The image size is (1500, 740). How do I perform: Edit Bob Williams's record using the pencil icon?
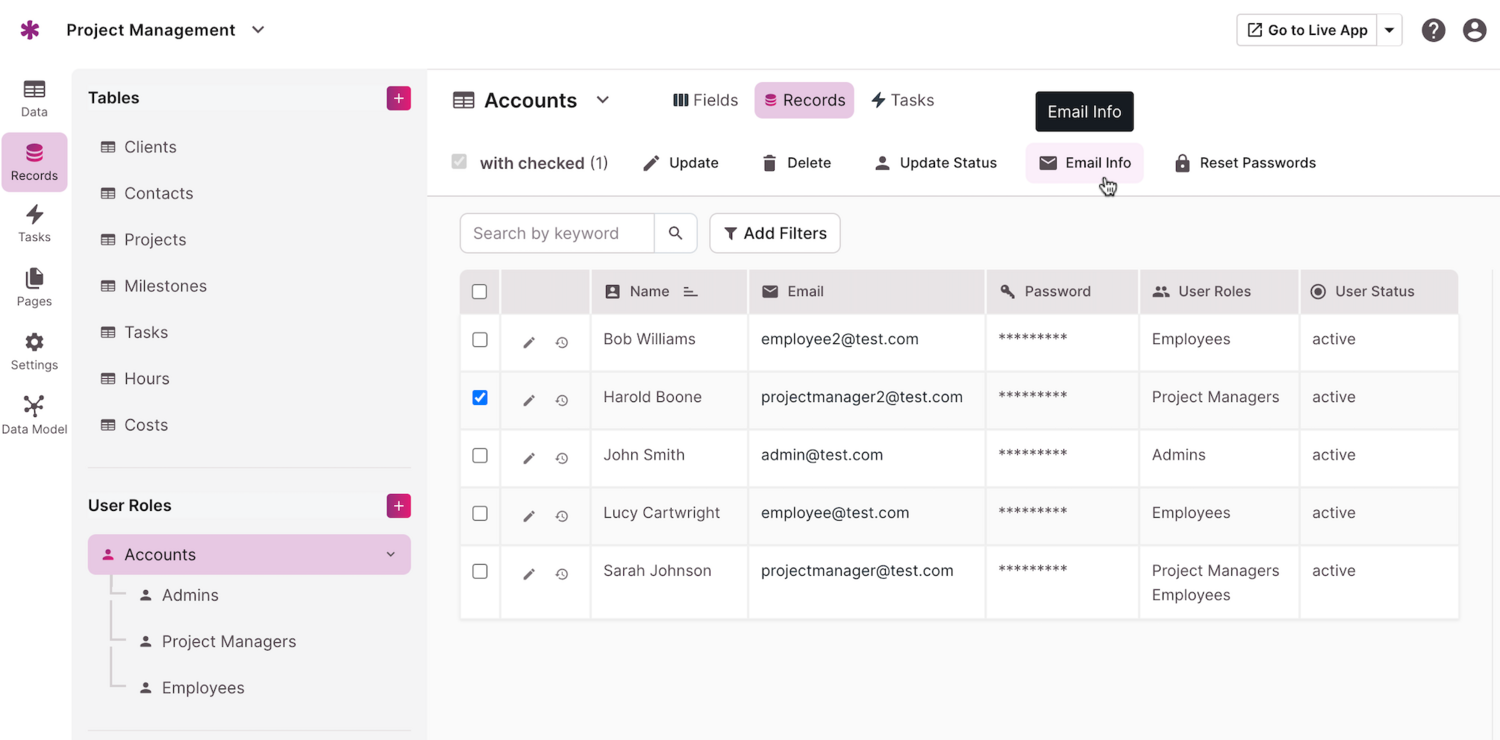tap(529, 340)
